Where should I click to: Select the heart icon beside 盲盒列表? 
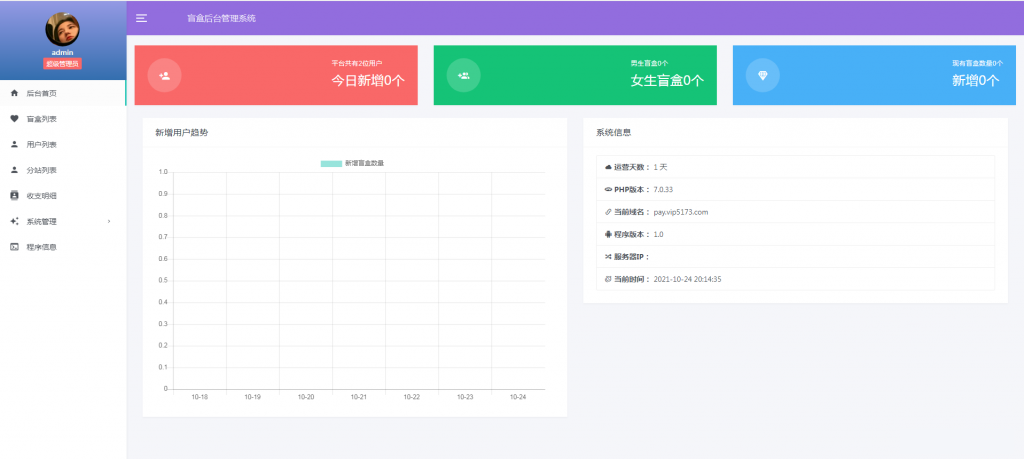14,119
